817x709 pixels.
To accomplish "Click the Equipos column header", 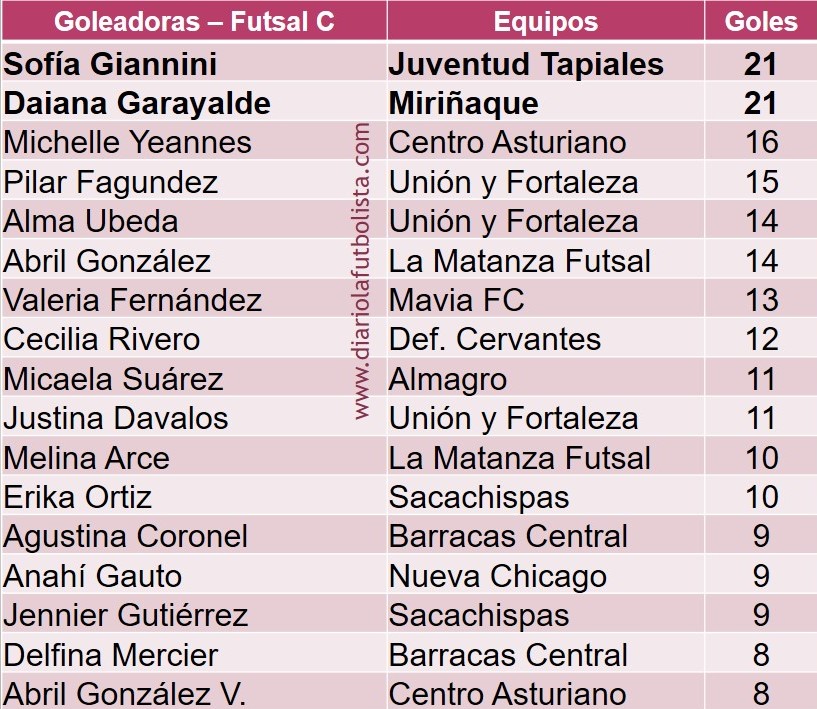I will [x=546, y=21].
